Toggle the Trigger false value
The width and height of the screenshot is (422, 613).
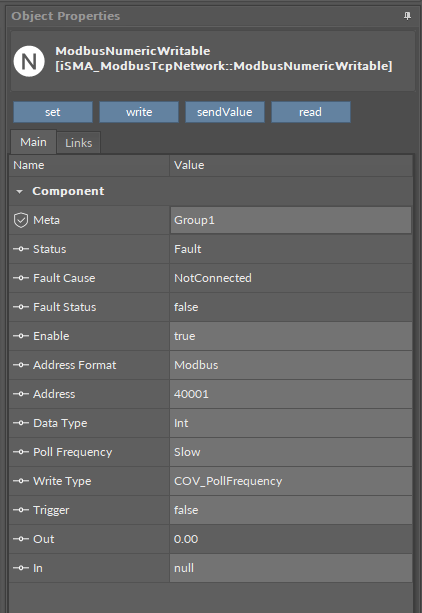(x=291, y=510)
